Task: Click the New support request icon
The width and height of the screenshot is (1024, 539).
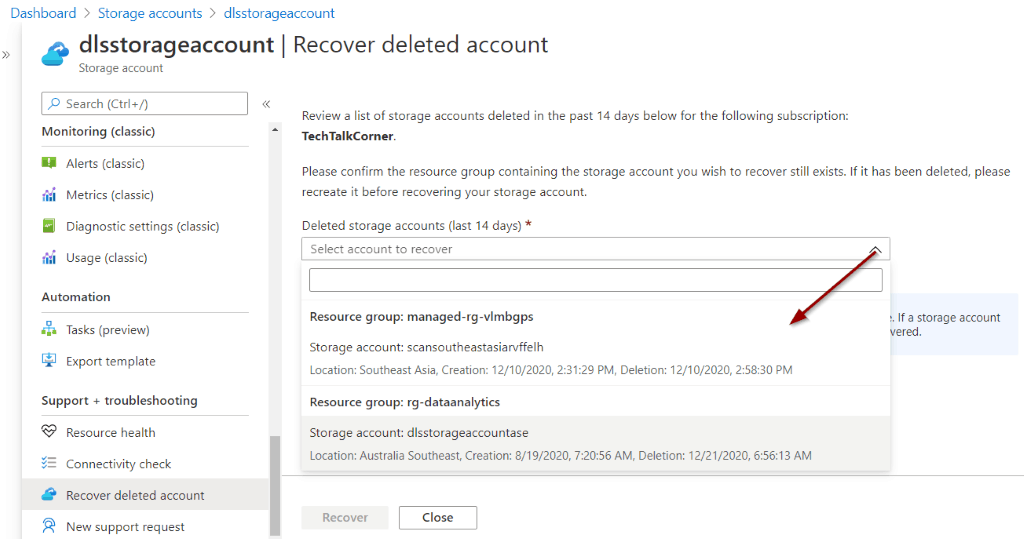Action: click(x=49, y=526)
